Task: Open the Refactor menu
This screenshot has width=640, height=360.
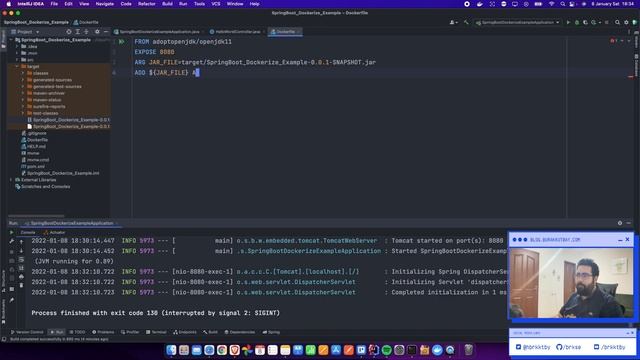Action: 147,4
